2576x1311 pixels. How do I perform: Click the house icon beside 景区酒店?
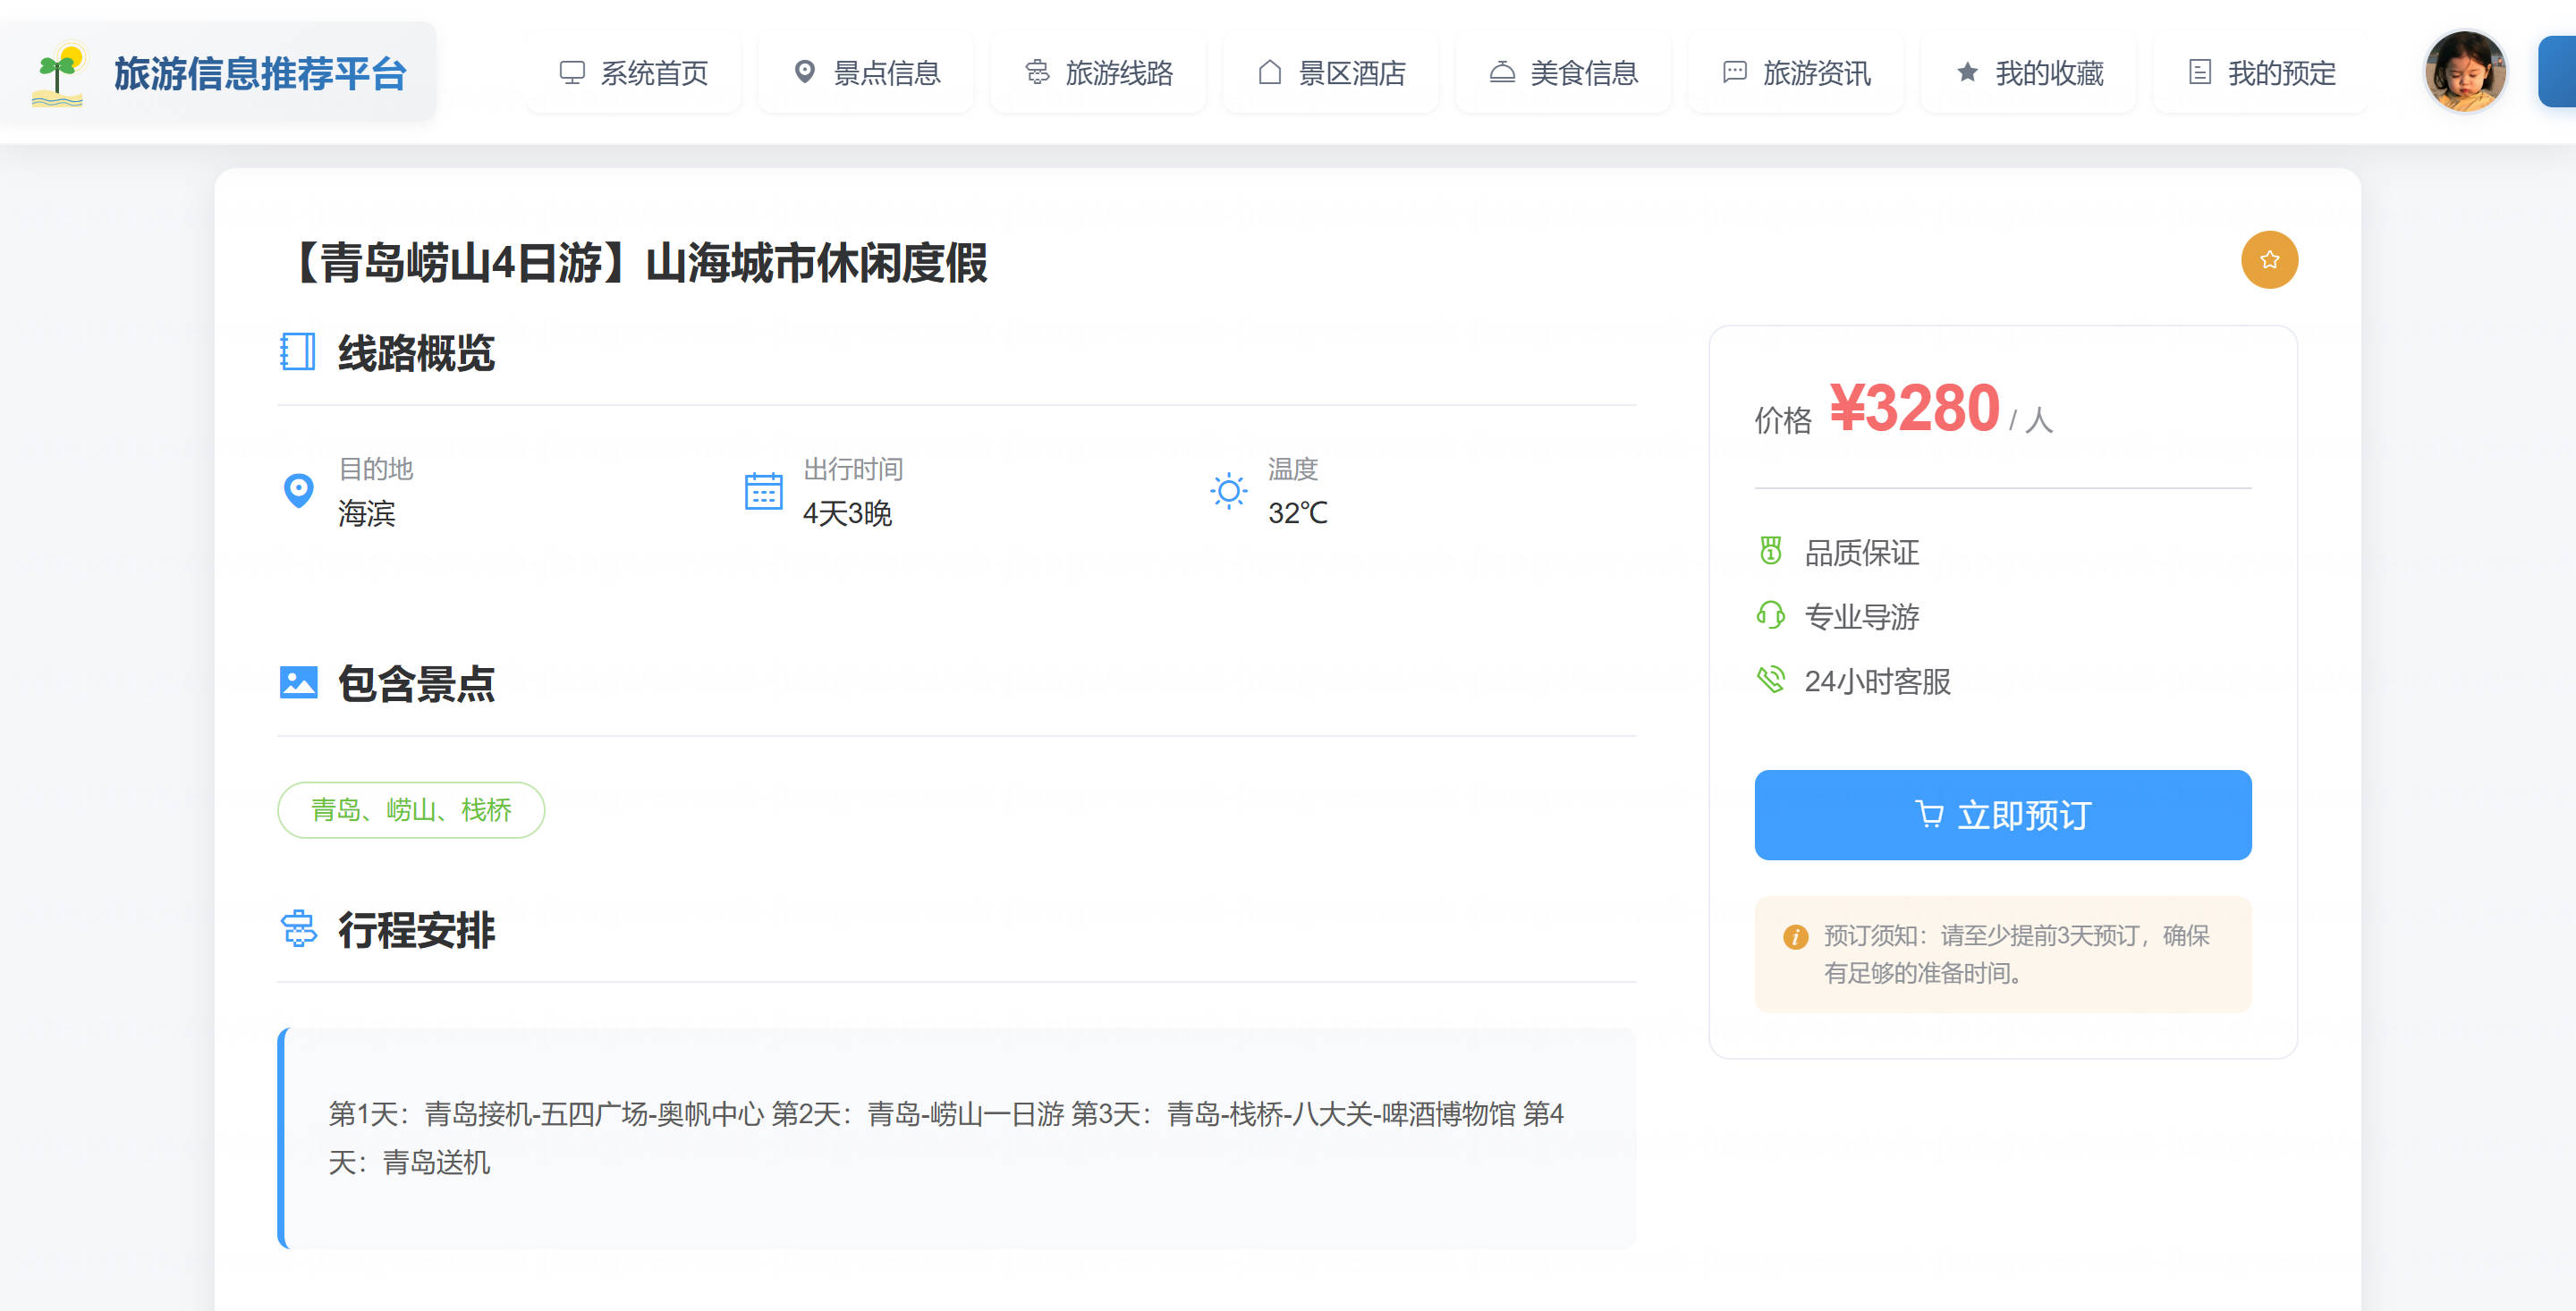click(1270, 72)
